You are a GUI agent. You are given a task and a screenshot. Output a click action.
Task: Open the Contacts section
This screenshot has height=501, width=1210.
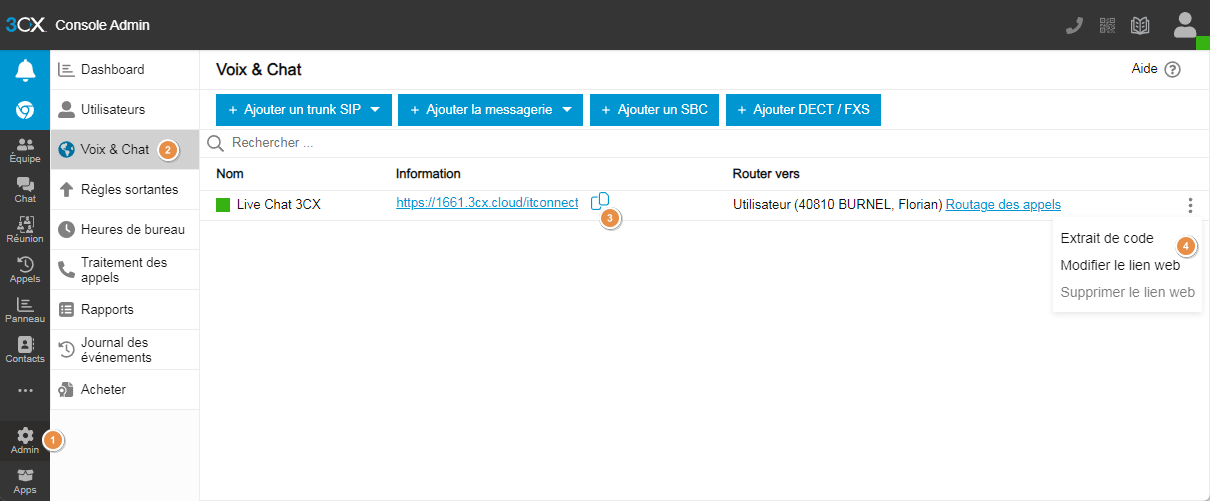click(25, 350)
